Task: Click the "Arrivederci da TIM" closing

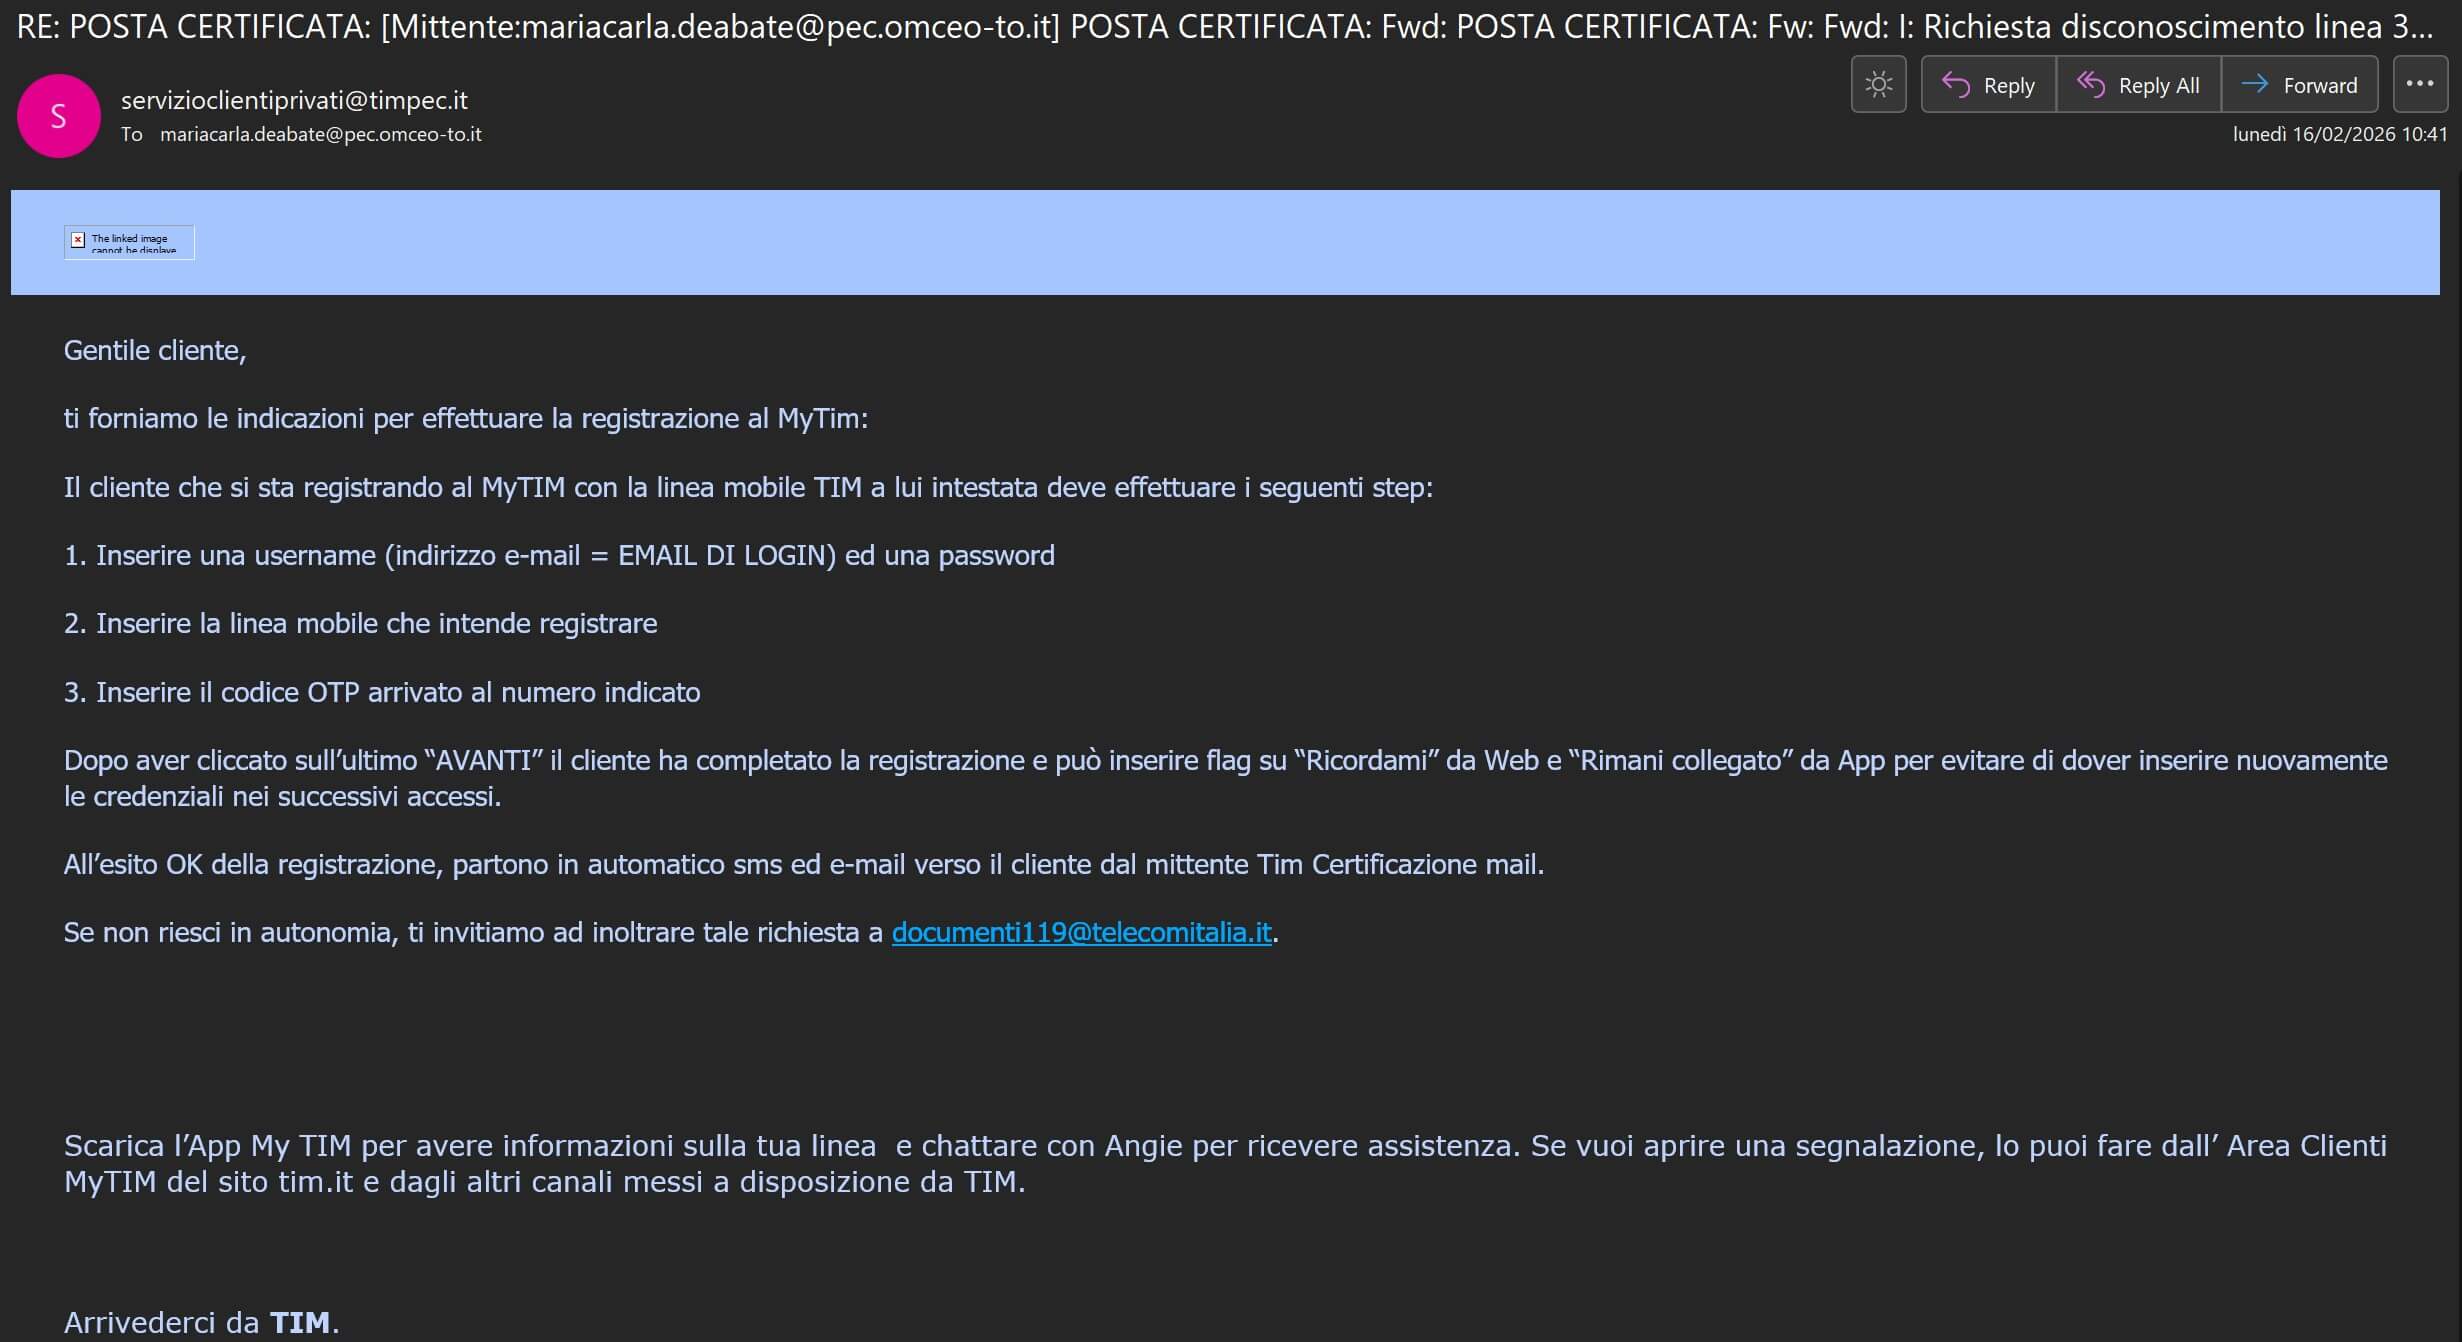Action: pyautogui.click(x=201, y=1322)
